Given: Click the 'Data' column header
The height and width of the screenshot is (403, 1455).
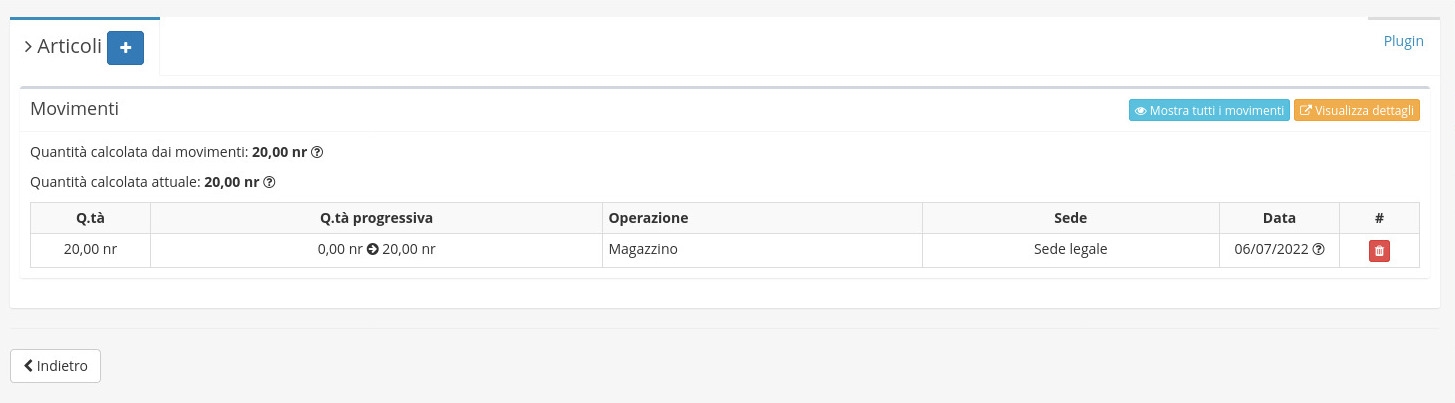Looking at the screenshot, I should tap(1279, 218).
